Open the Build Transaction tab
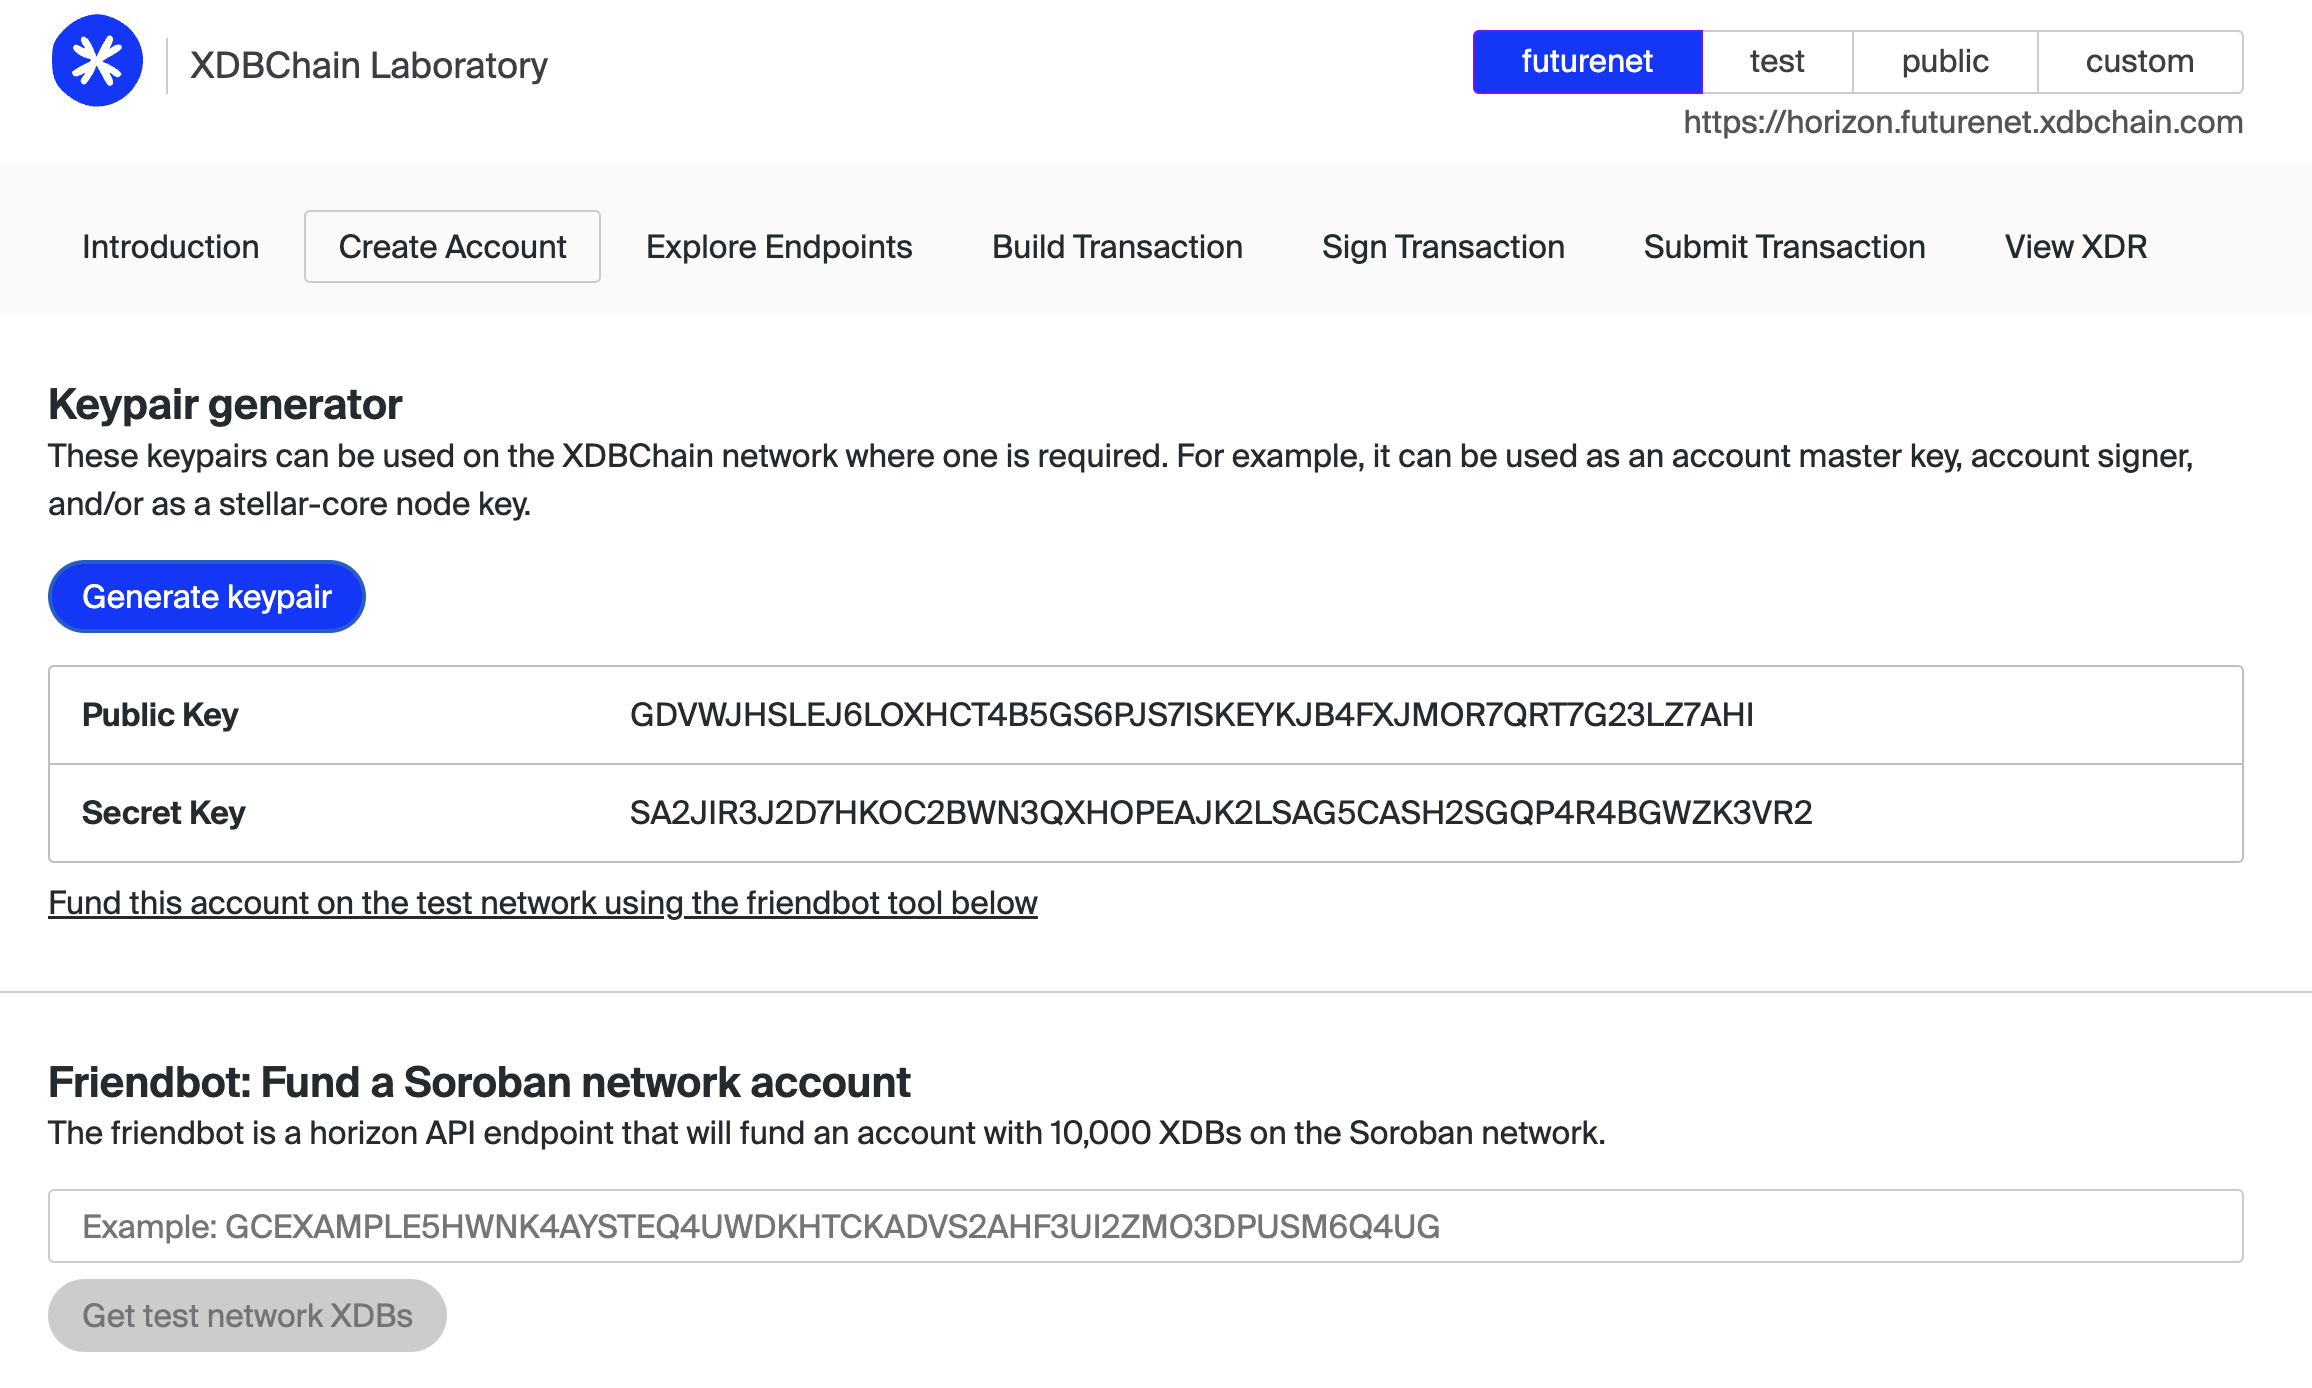 (x=1117, y=247)
